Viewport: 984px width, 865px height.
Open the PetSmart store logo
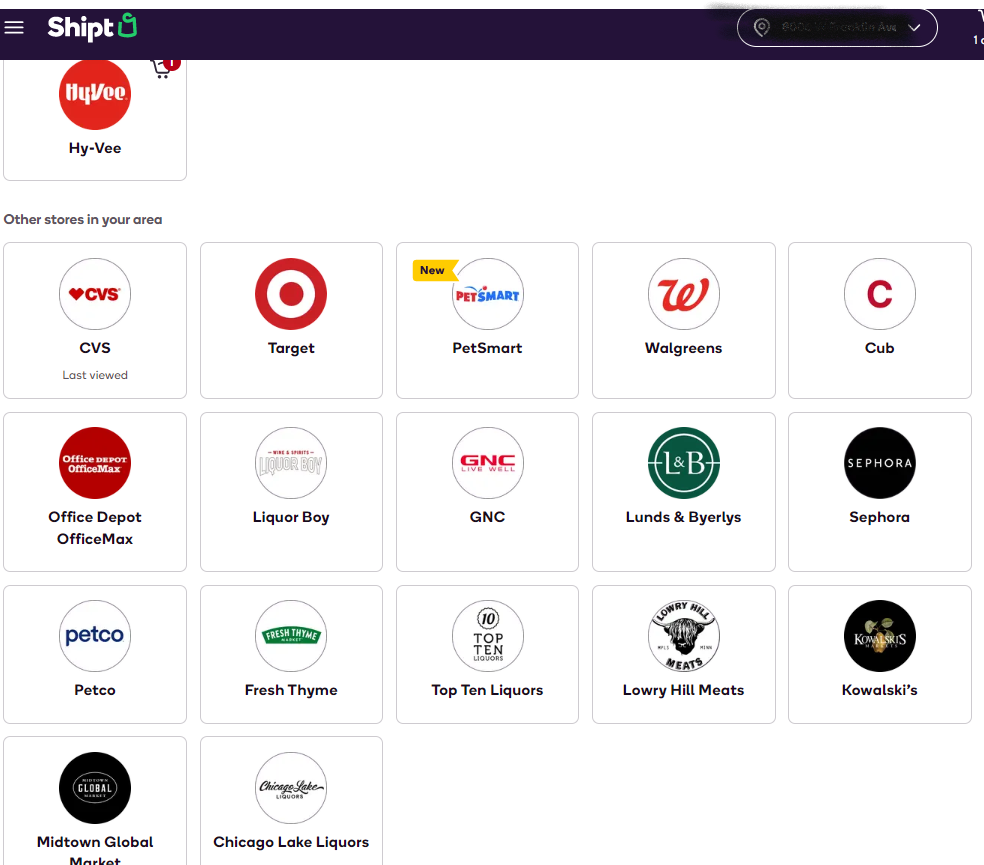tap(487, 294)
